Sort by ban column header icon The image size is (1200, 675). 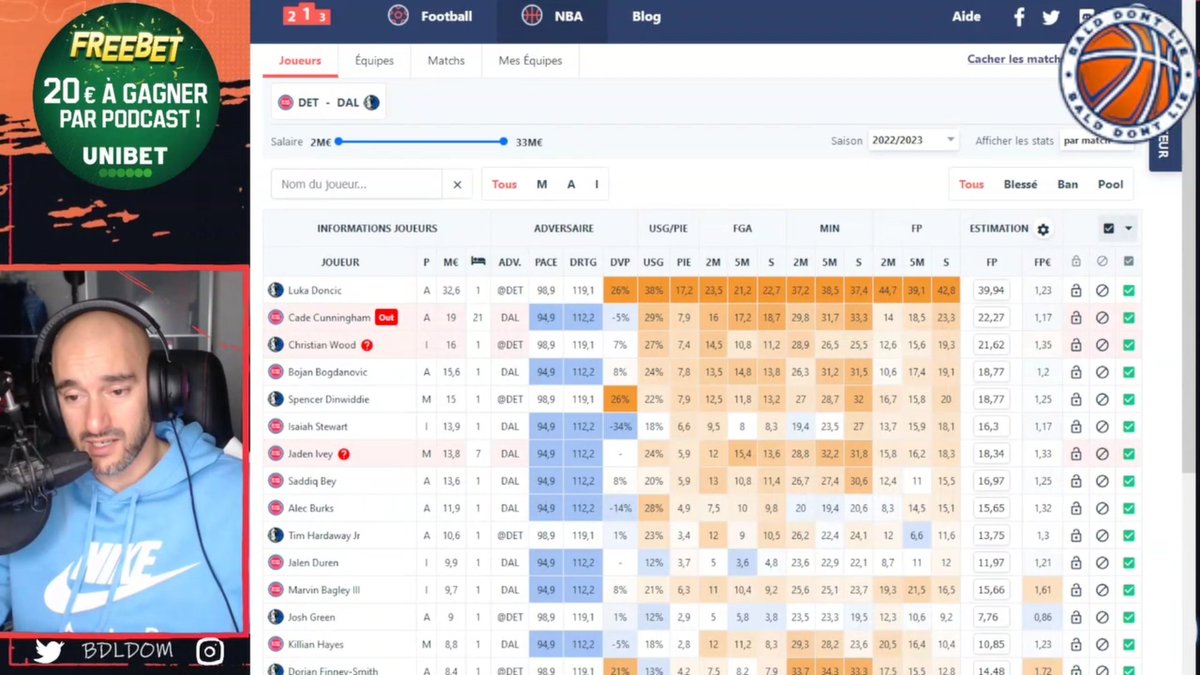click(x=1102, y=262)
